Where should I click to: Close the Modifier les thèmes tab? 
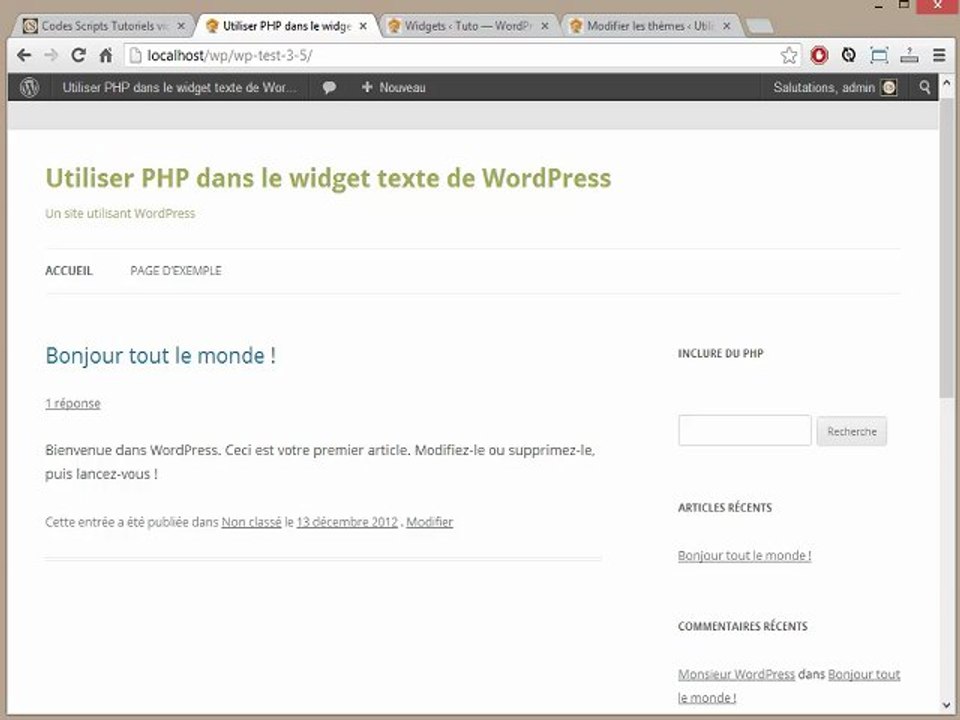[727, 26]
